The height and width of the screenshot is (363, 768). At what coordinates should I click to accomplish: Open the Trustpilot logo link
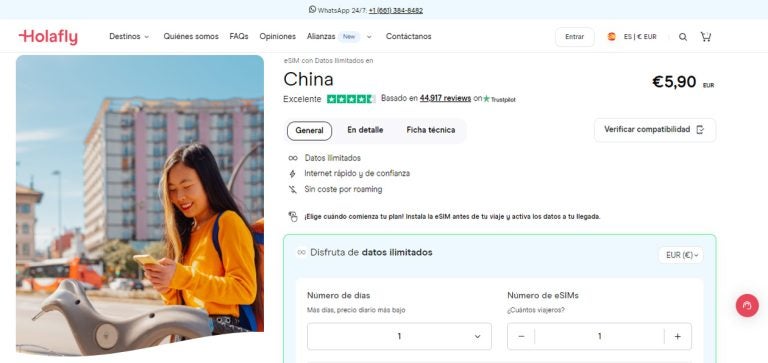coord(499,99)
